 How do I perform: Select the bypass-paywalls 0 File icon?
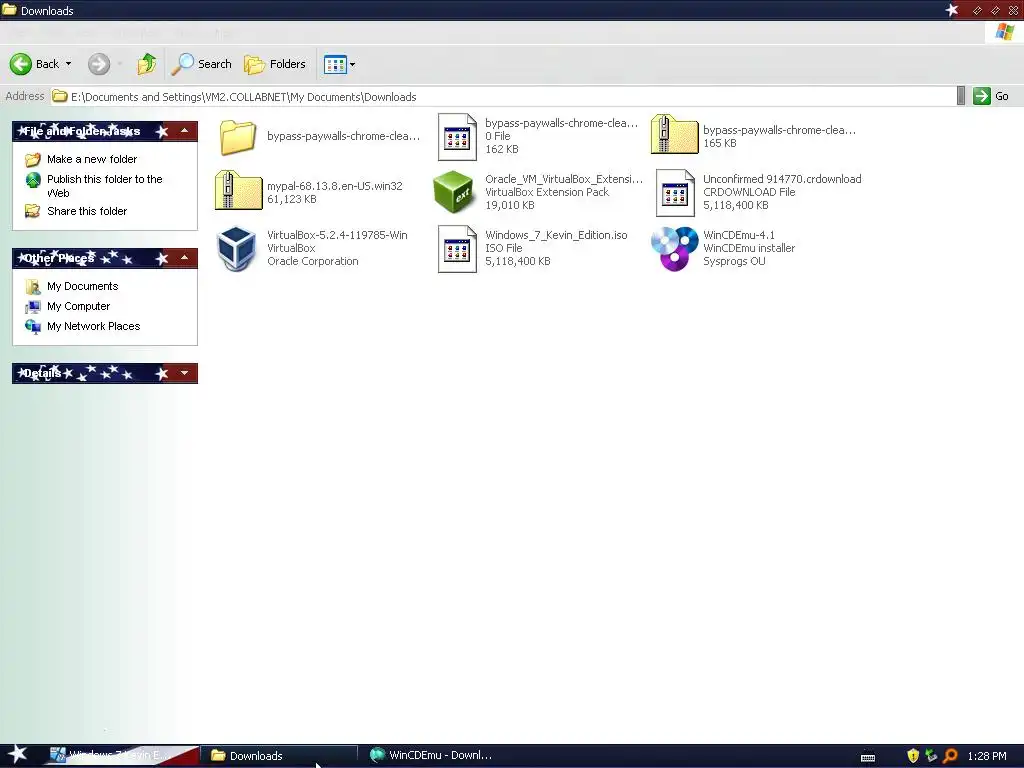pyautogui.click(x=457, y=136)
